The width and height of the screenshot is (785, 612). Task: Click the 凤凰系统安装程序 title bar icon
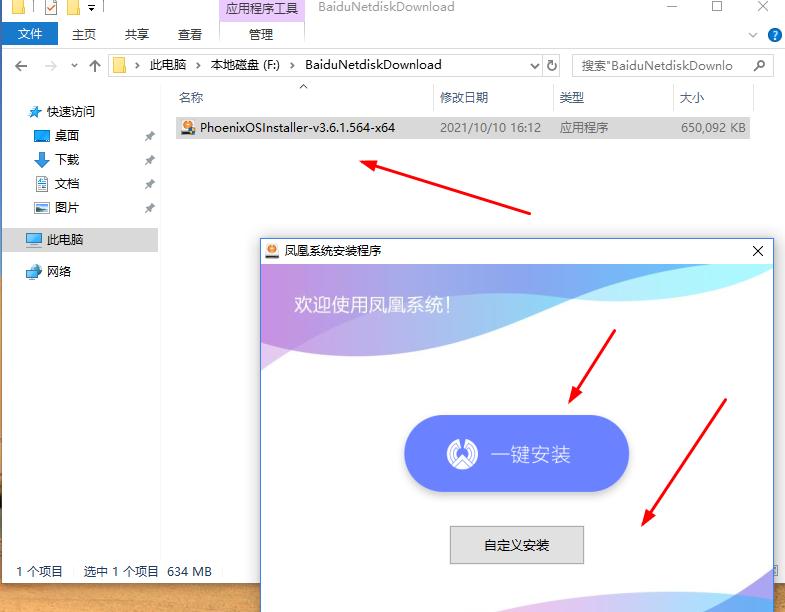click(272, 250)
